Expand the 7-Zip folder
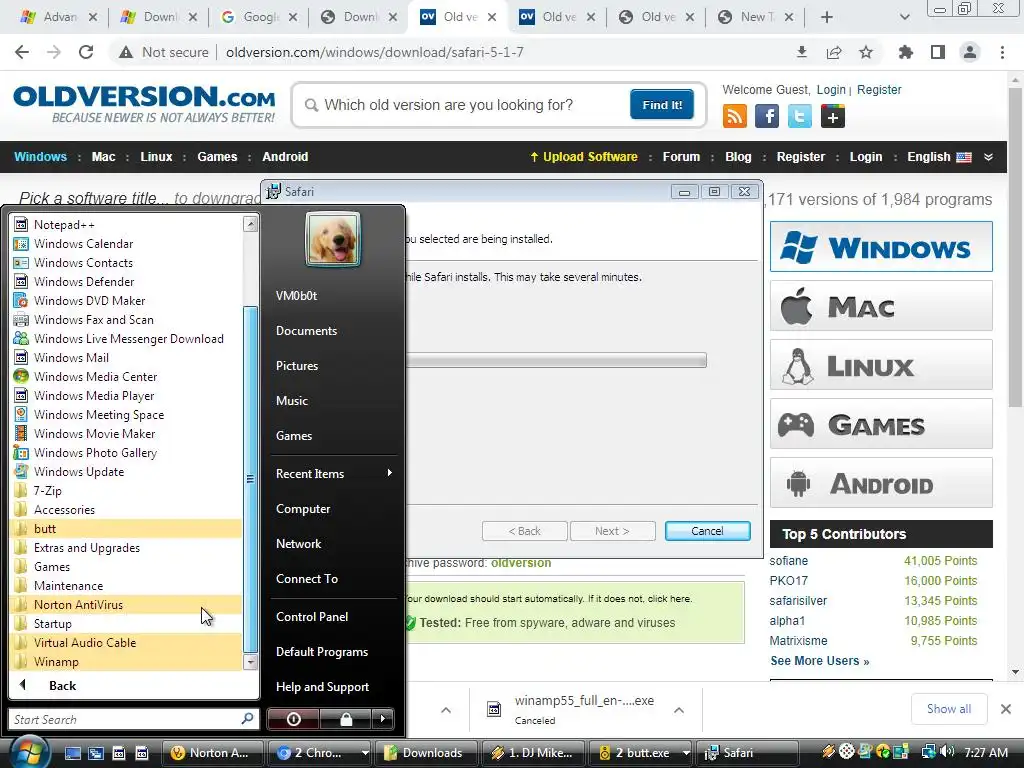The height and width of the screenshot is (768, 1024). tap(47, 490)
